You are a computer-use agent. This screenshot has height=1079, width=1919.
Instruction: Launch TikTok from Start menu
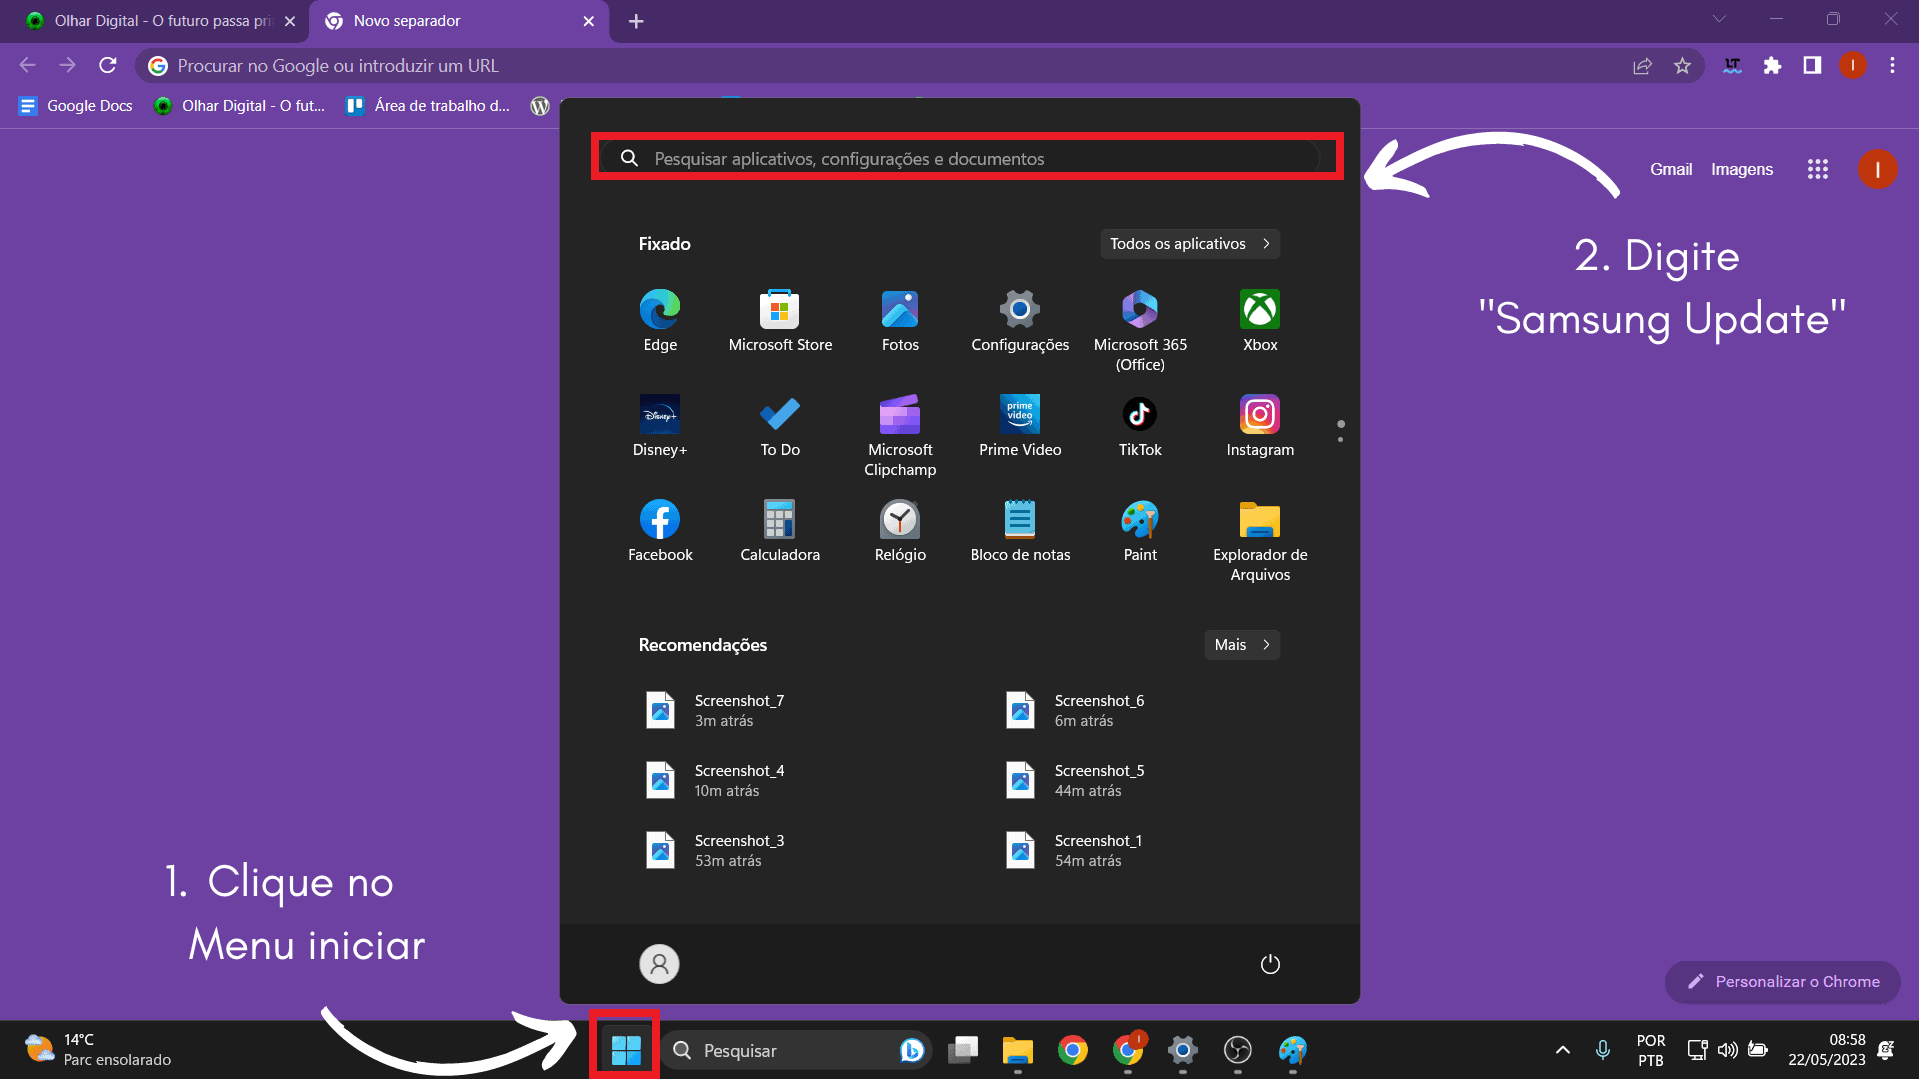(1140, 426)
